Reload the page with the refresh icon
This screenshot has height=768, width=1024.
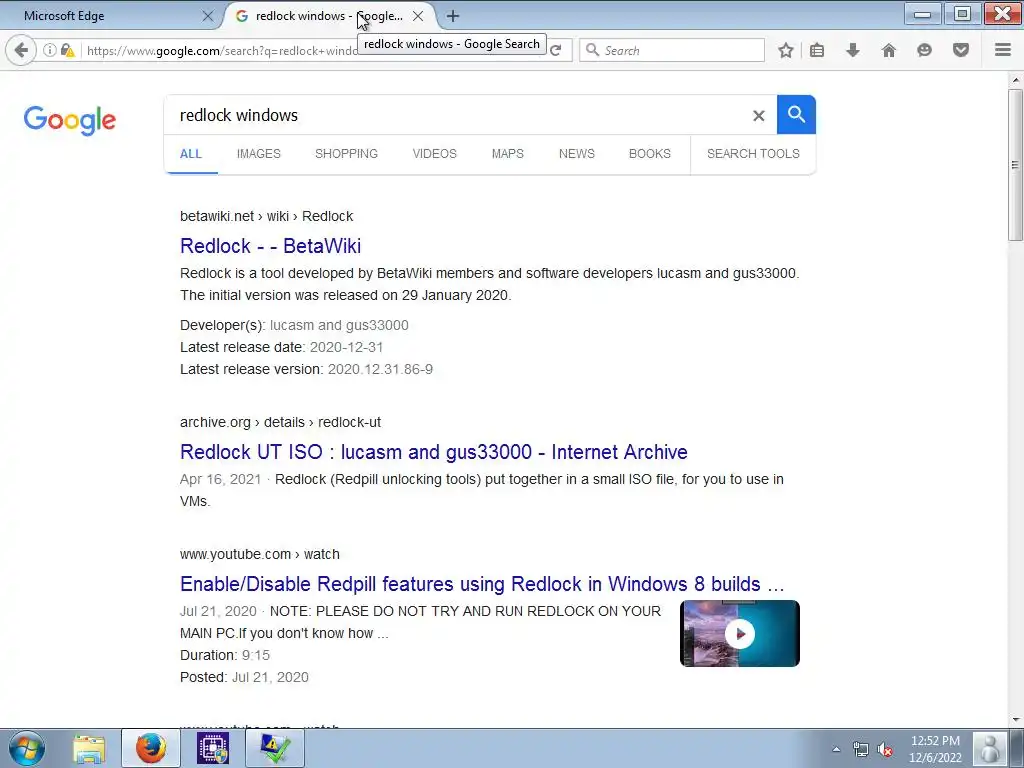click(x=556, y=50)
